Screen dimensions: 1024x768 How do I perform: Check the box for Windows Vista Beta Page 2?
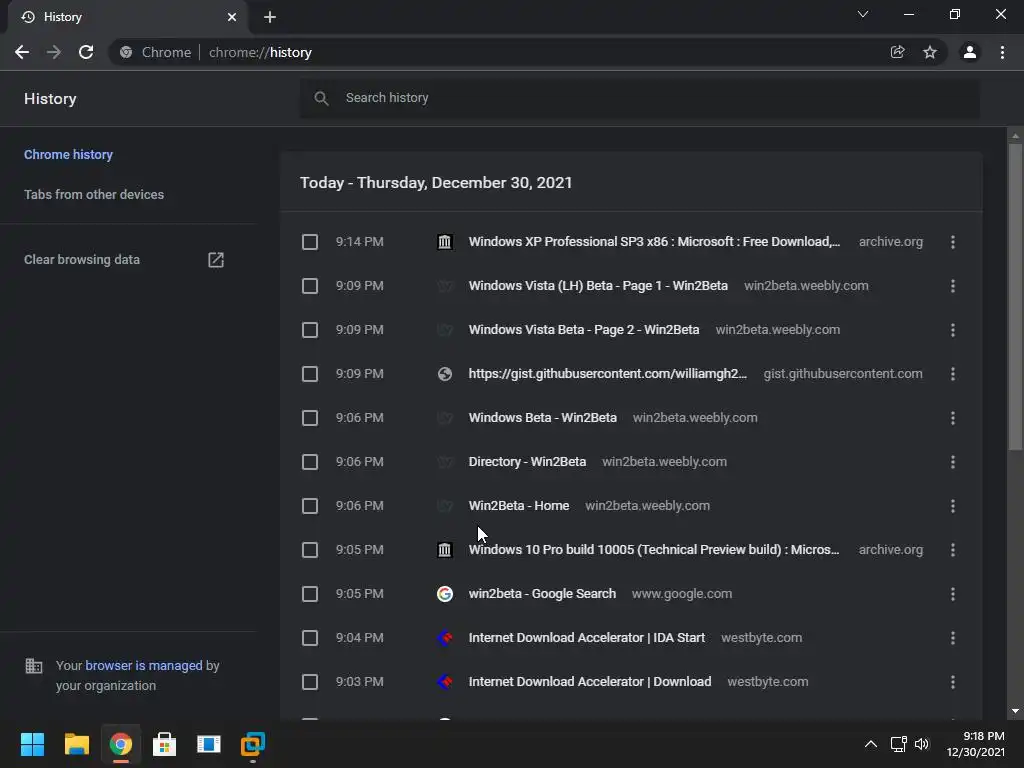[x=310, y=330]
